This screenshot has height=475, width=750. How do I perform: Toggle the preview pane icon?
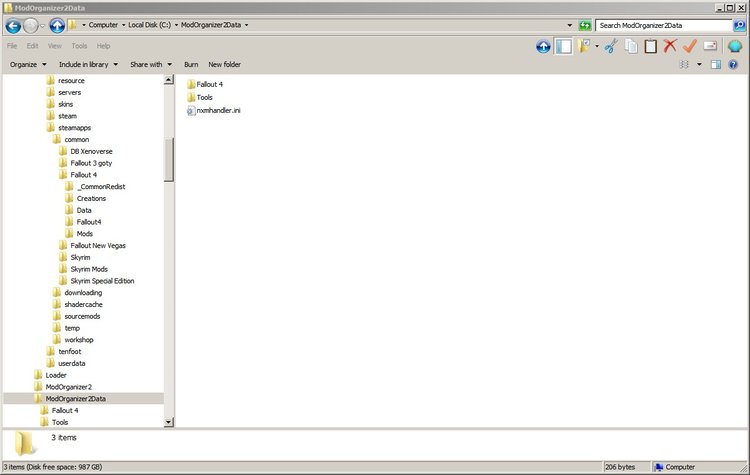click(716, 64)
